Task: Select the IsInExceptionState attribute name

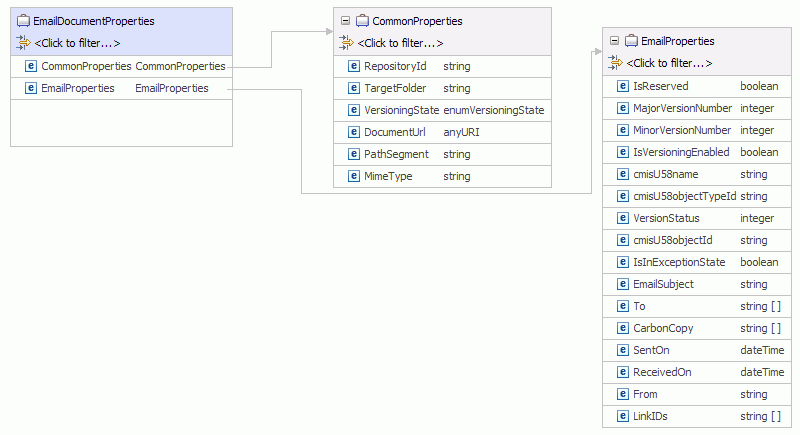Action: coord(679,262)
